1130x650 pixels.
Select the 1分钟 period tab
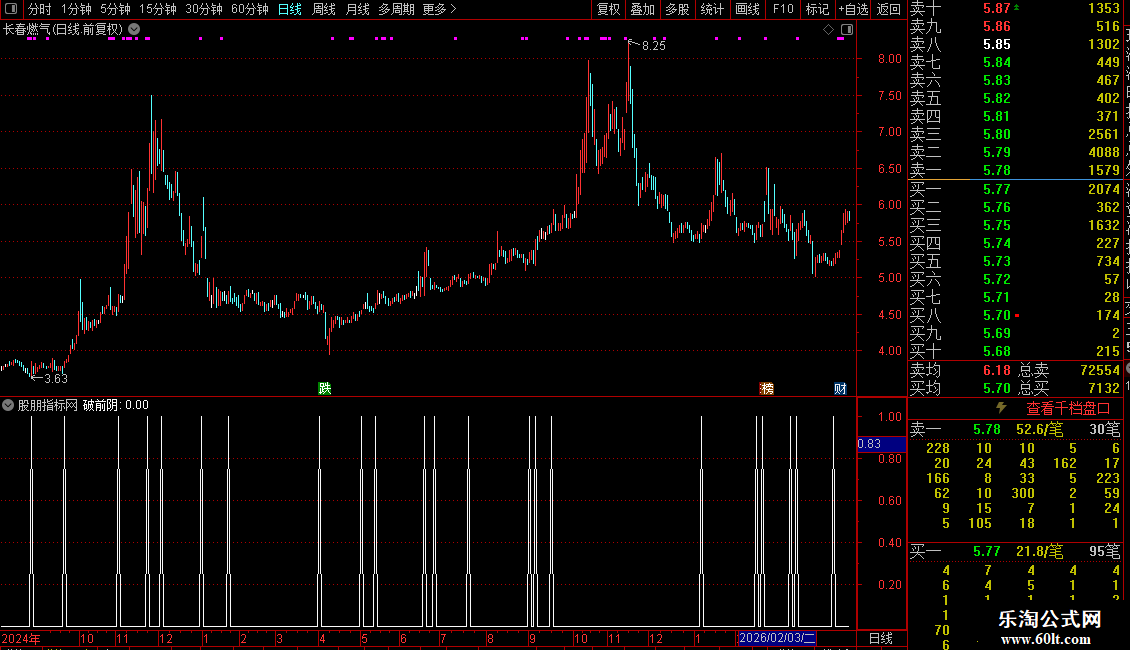click(76, 9)
